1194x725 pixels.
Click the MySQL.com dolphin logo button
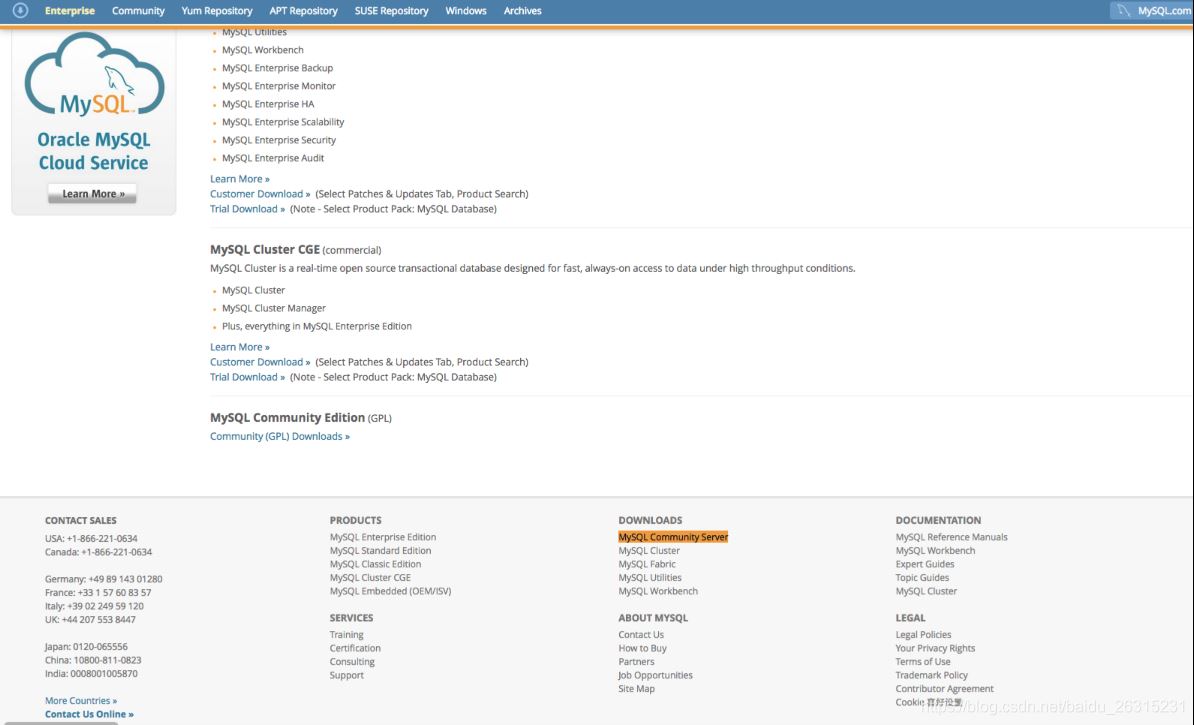1151,11
